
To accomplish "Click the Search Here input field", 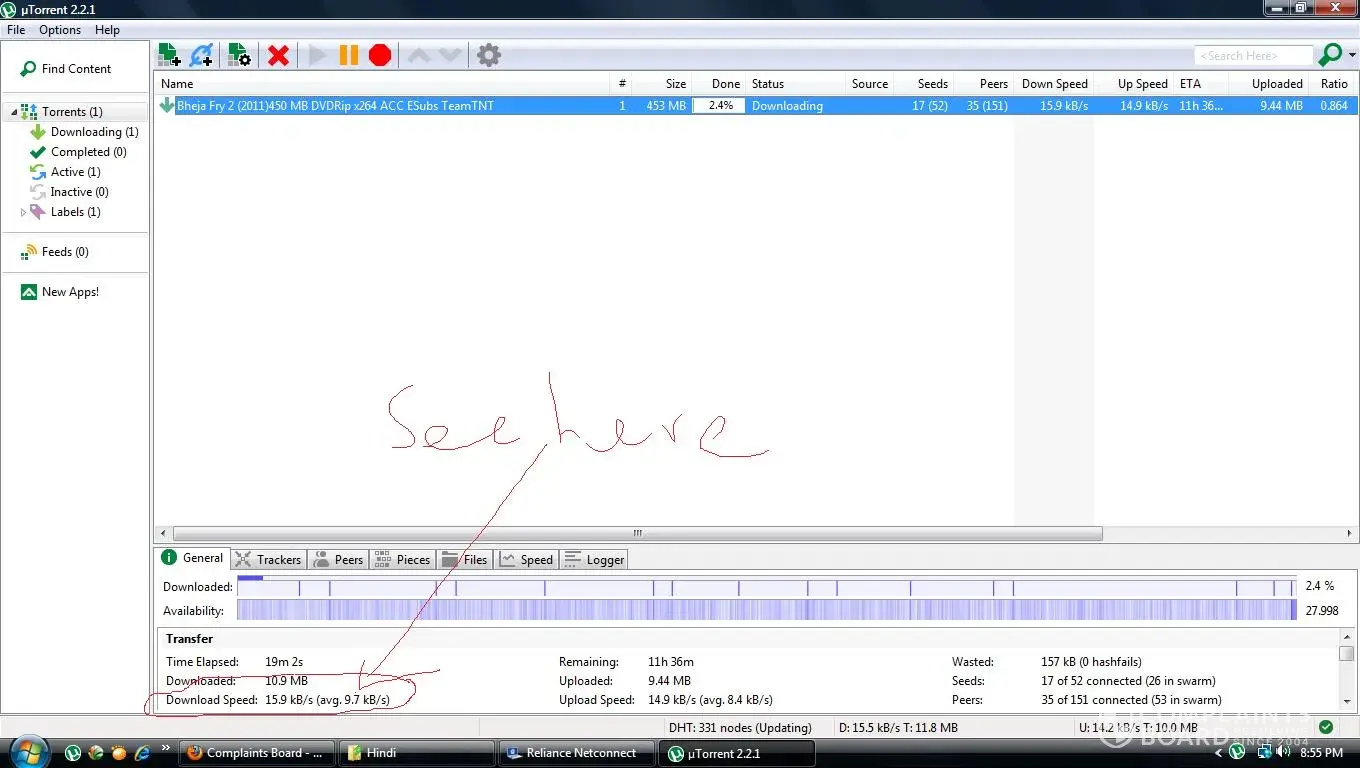I will pos(1252,56).
